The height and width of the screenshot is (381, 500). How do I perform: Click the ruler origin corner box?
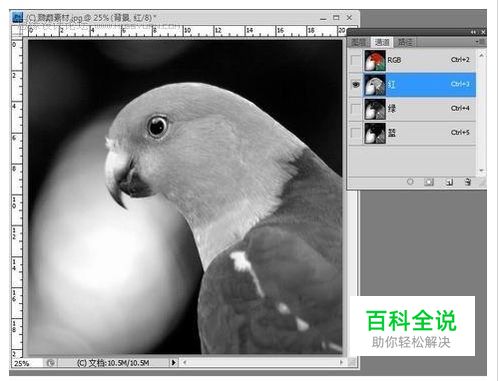[x=18, y=32]
